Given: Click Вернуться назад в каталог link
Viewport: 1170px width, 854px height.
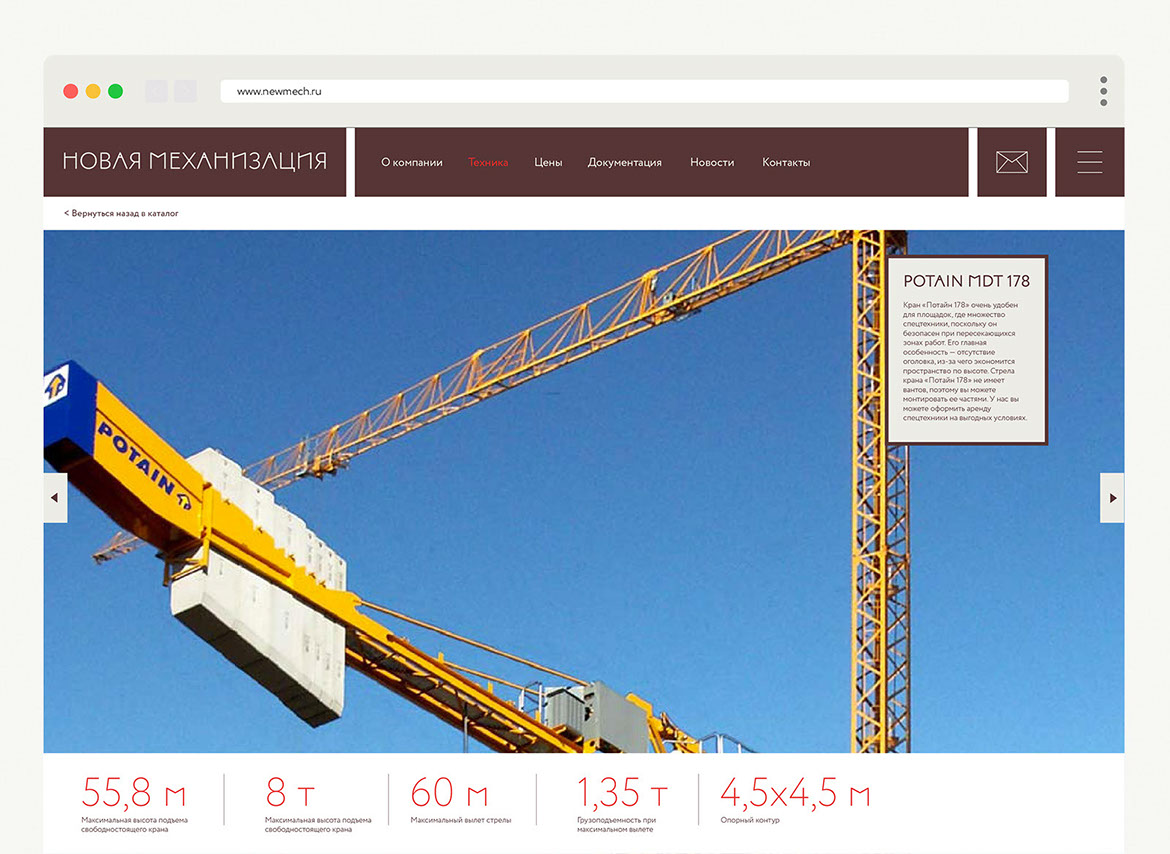Looking at the screenshot, I should click(121, 213).
